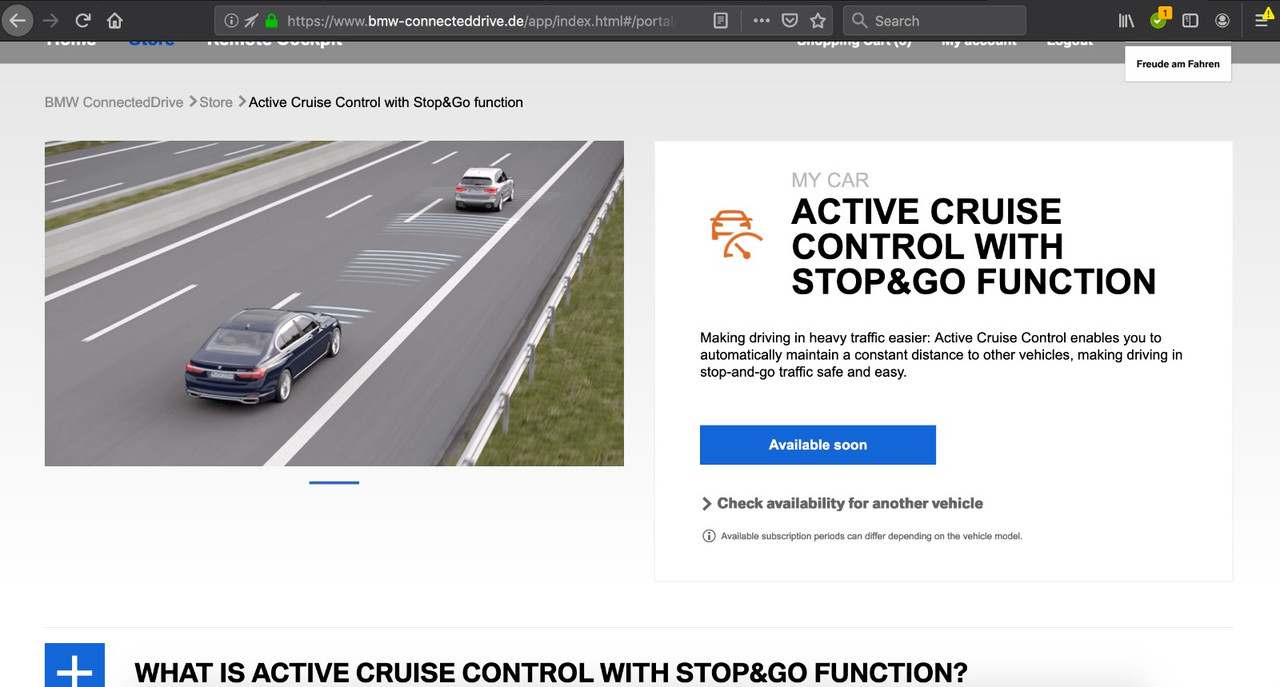Select the blue image carousel indicator

[x=334, y=482]
